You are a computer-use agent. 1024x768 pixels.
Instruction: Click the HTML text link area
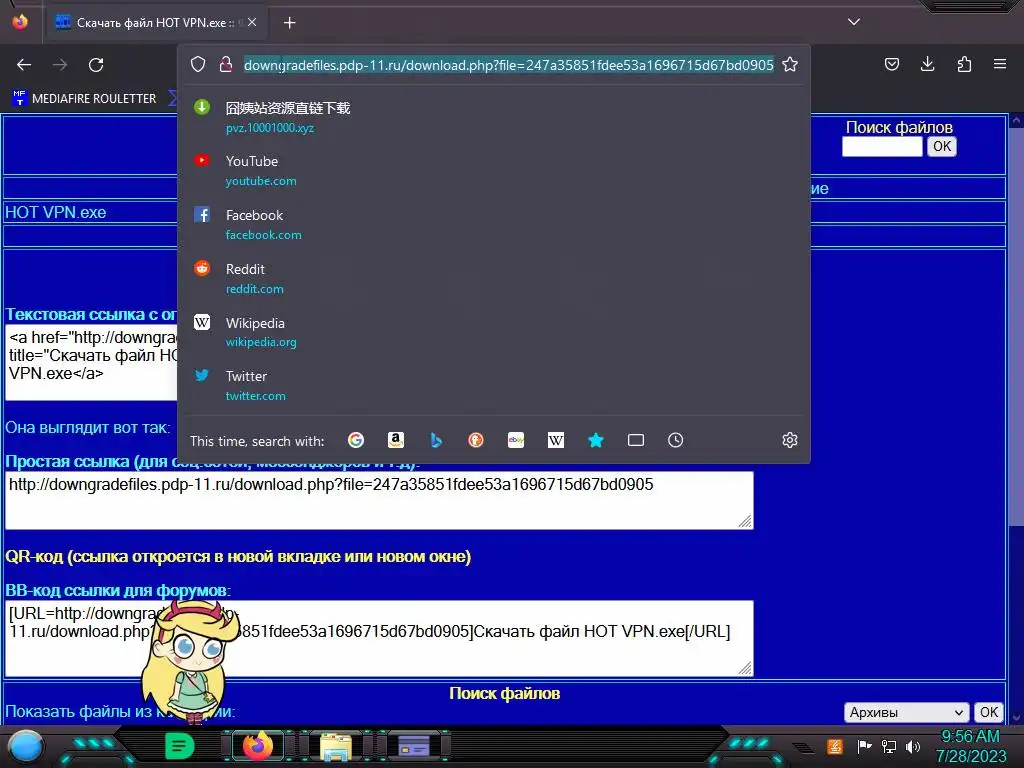(91, 363)
